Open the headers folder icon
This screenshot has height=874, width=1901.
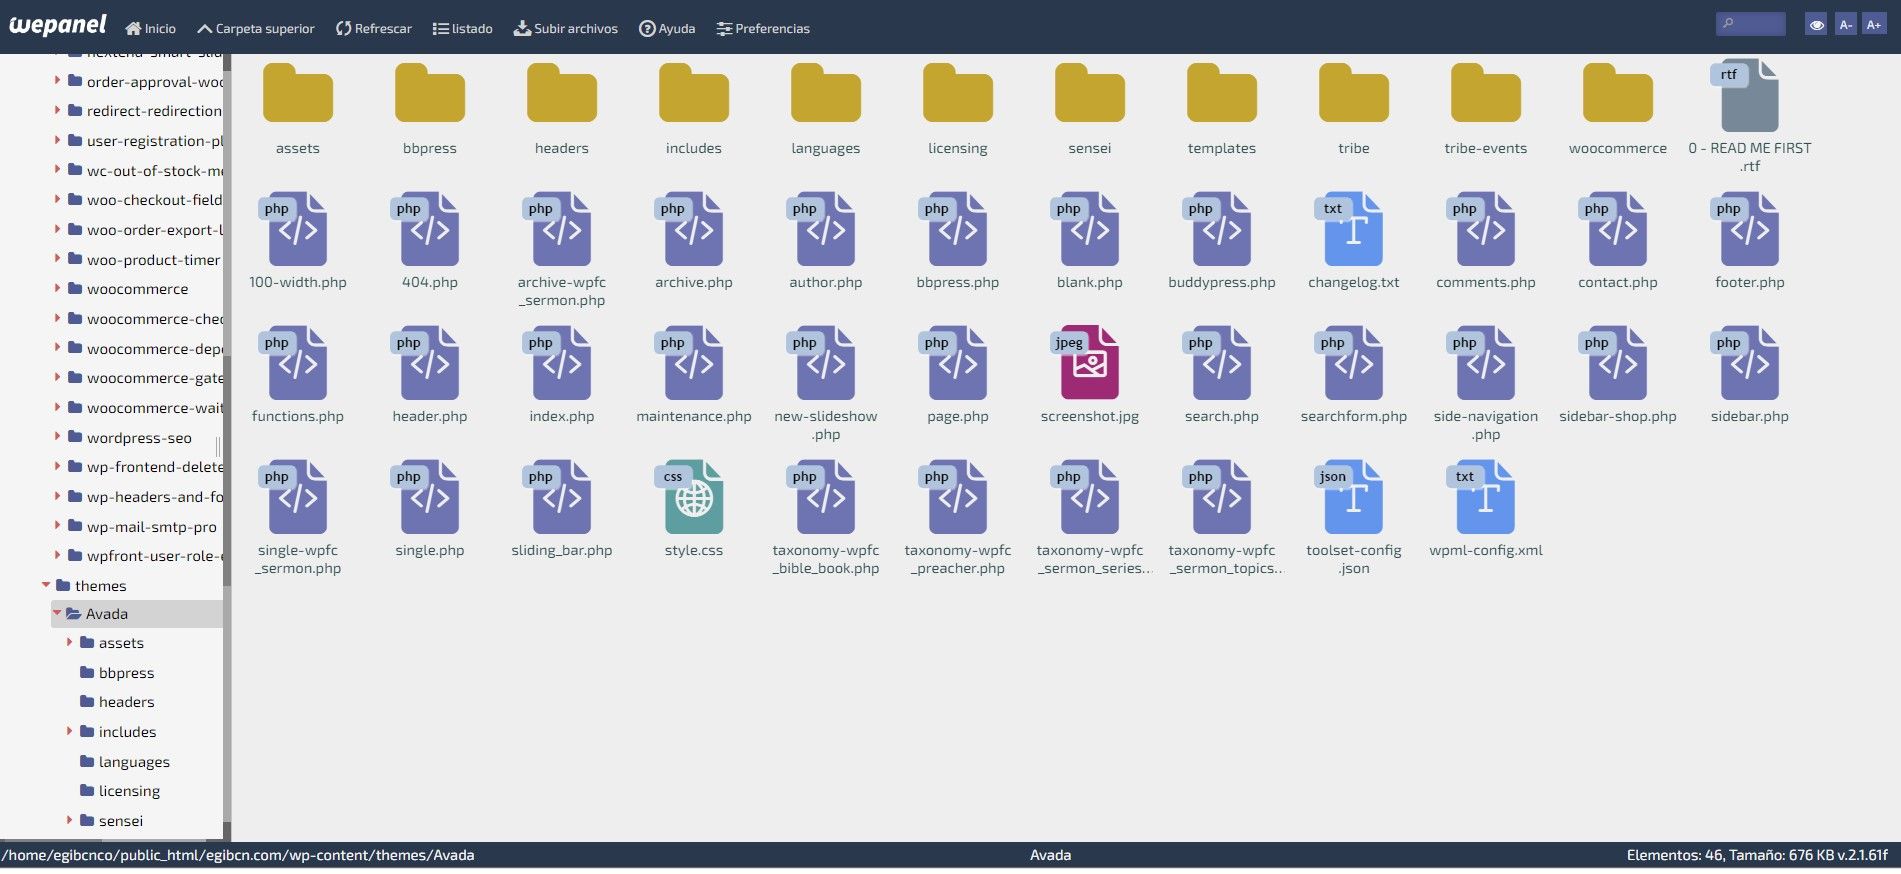[x=561, y=93]
